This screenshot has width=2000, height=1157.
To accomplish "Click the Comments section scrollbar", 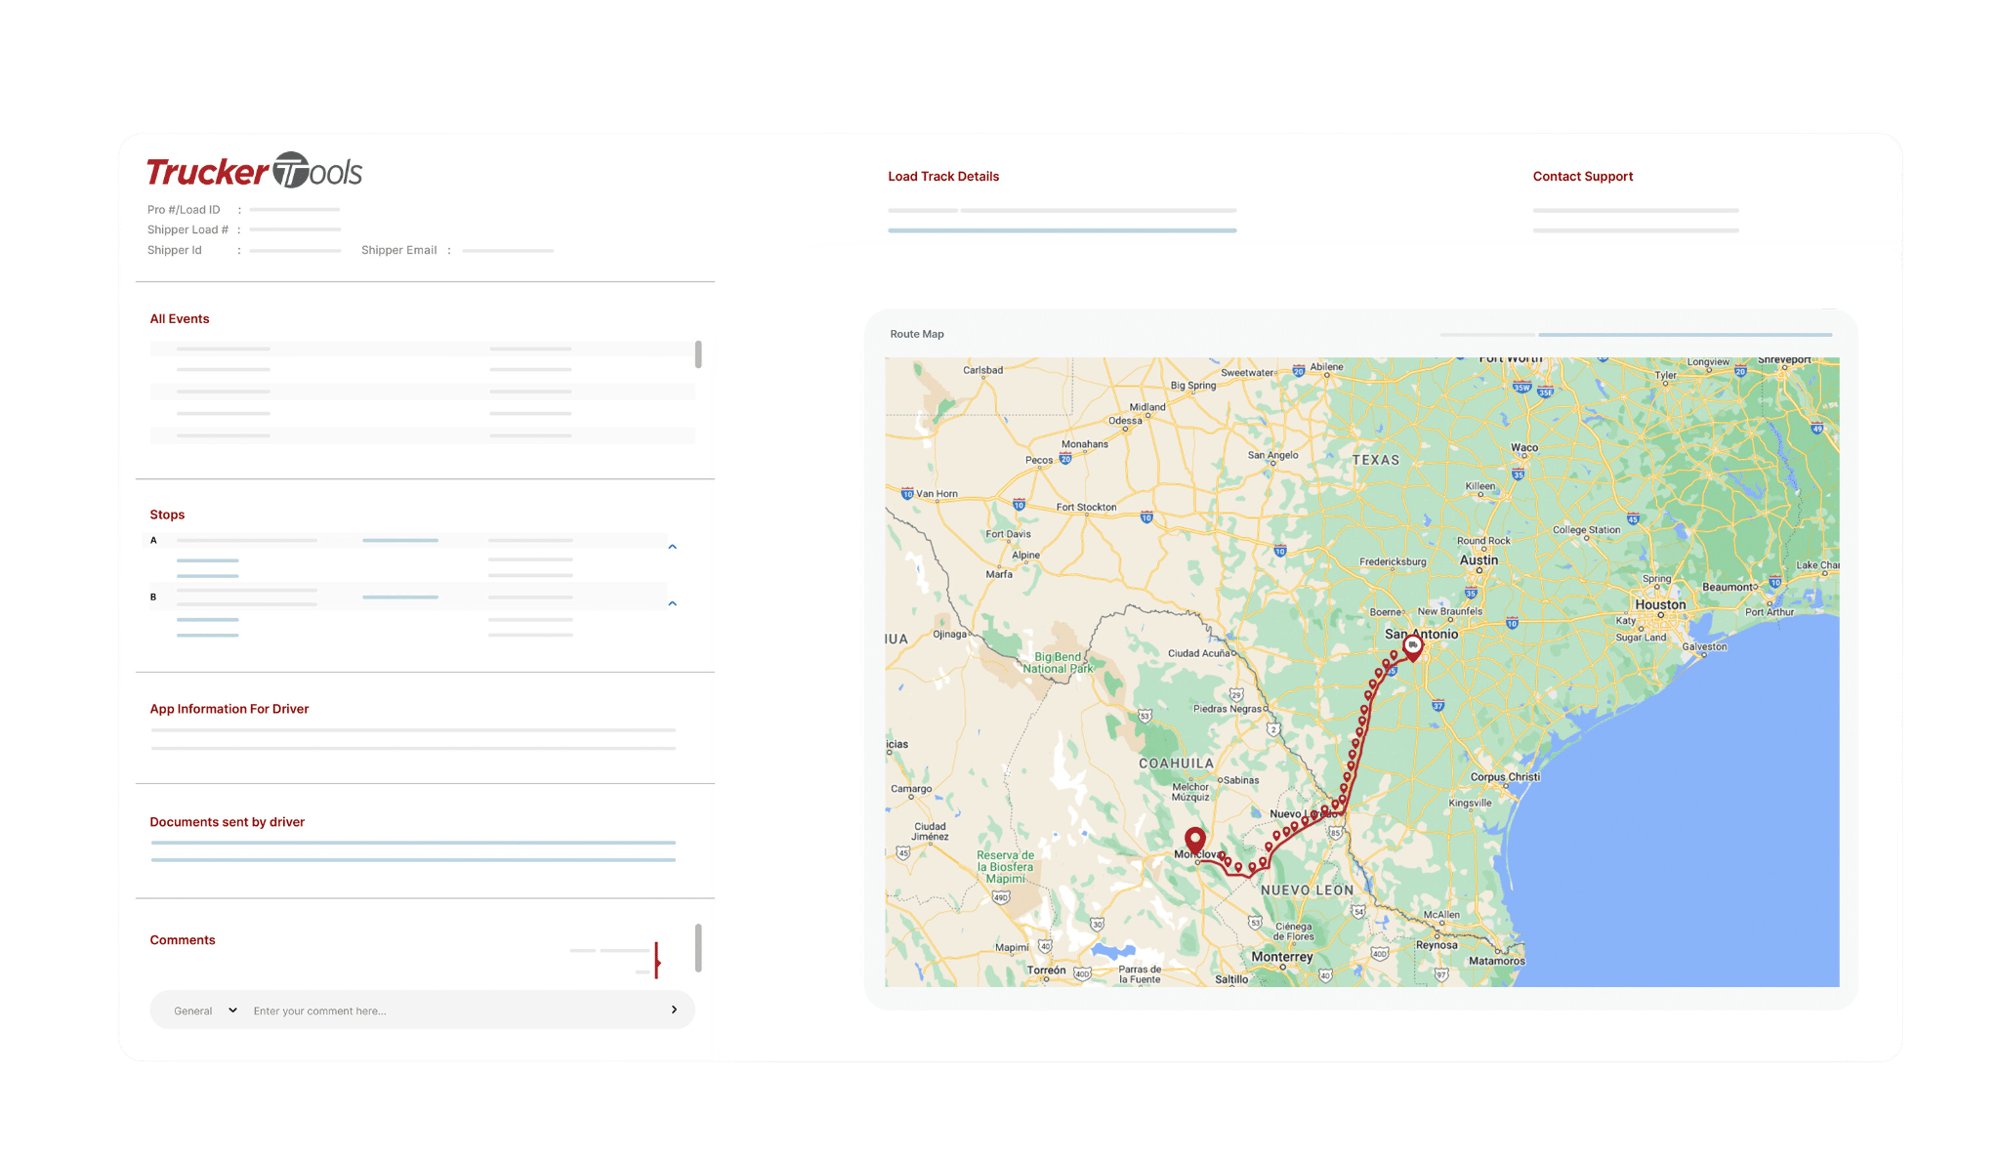I will tap(698, 948).
